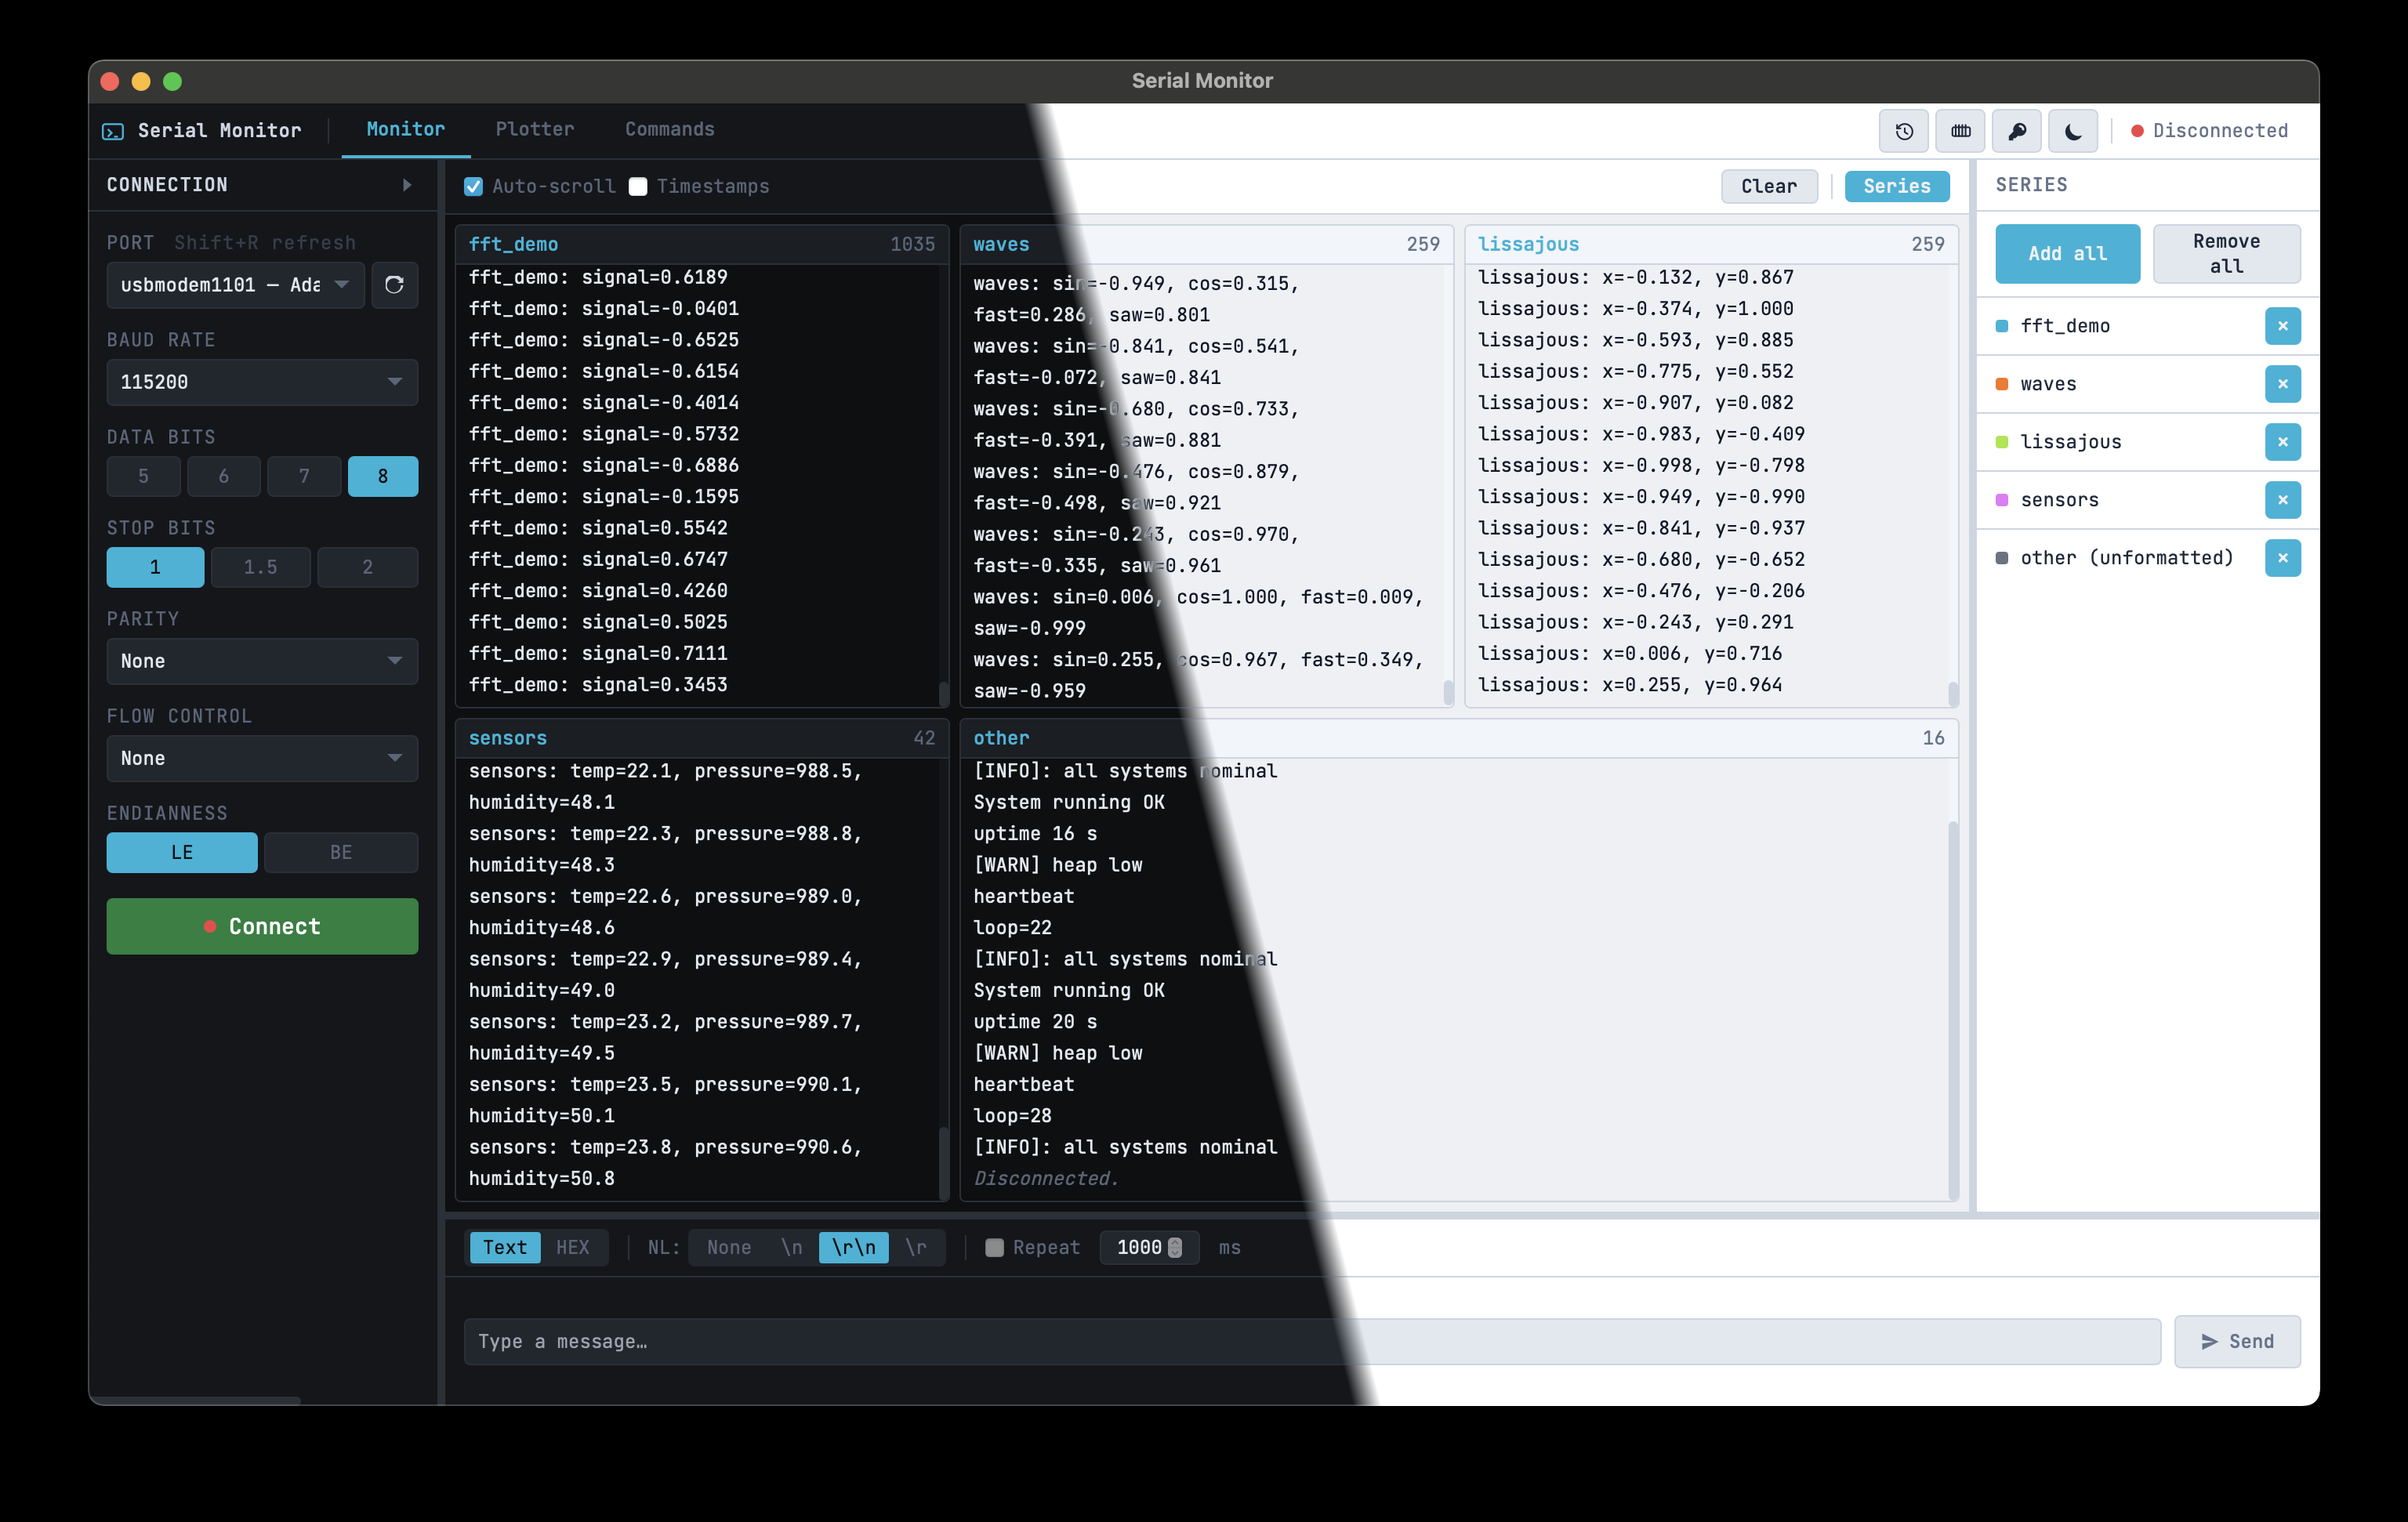This screenshot has width=2408, height=1522.
Task: Click the green Connect button
Action: (262, 926)
